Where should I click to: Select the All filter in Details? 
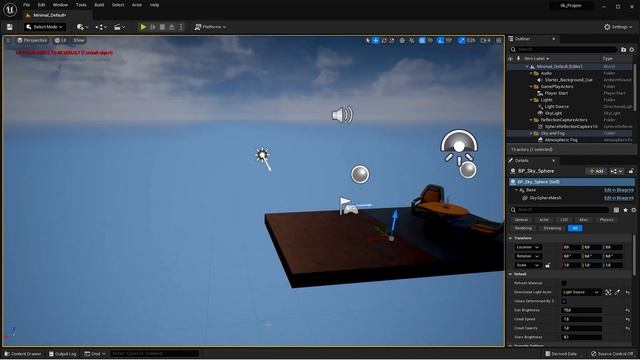pyautogui.click(x=575, y=228)
